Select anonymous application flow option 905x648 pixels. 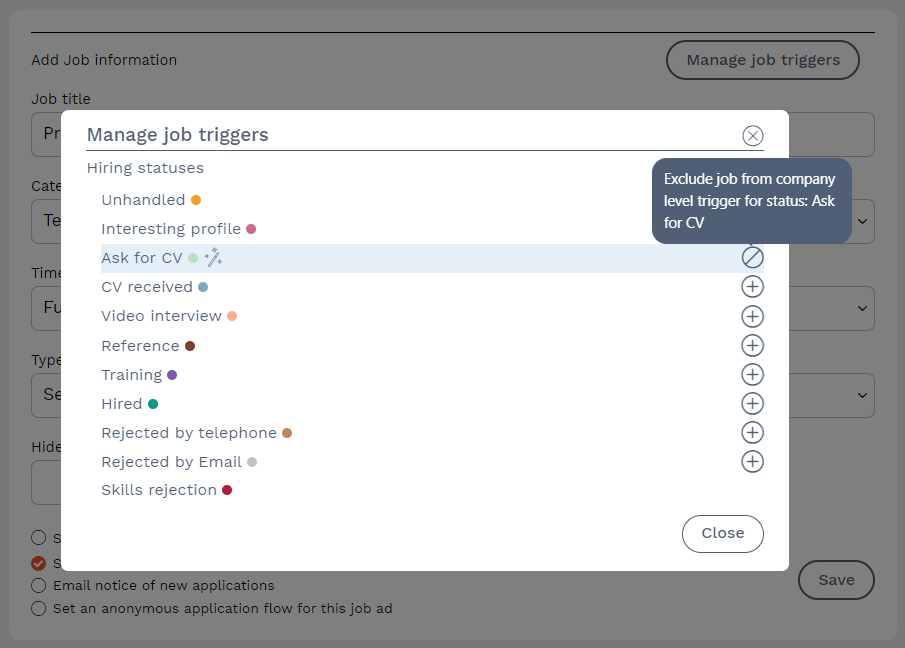click(x=39, y=608)
